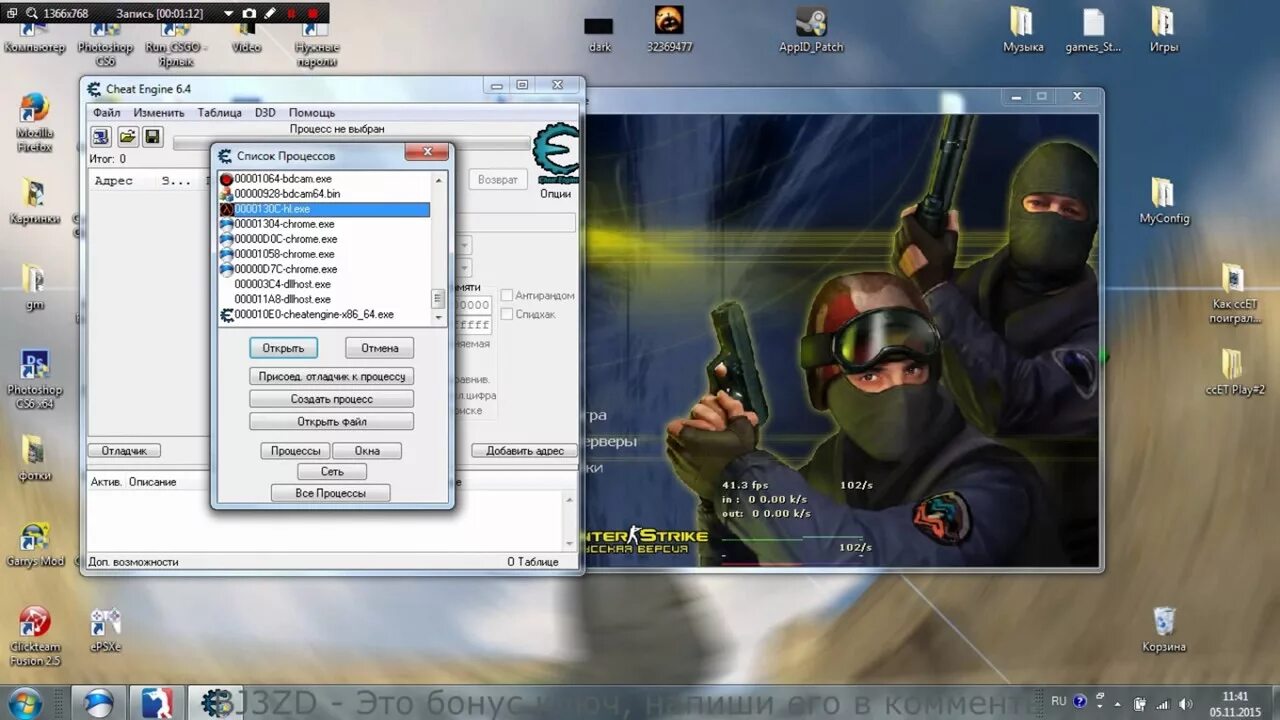The image size is (1280, 720).
Task: Click the pencil draw icon in recorder bar
Action: [x=269, y=14]
